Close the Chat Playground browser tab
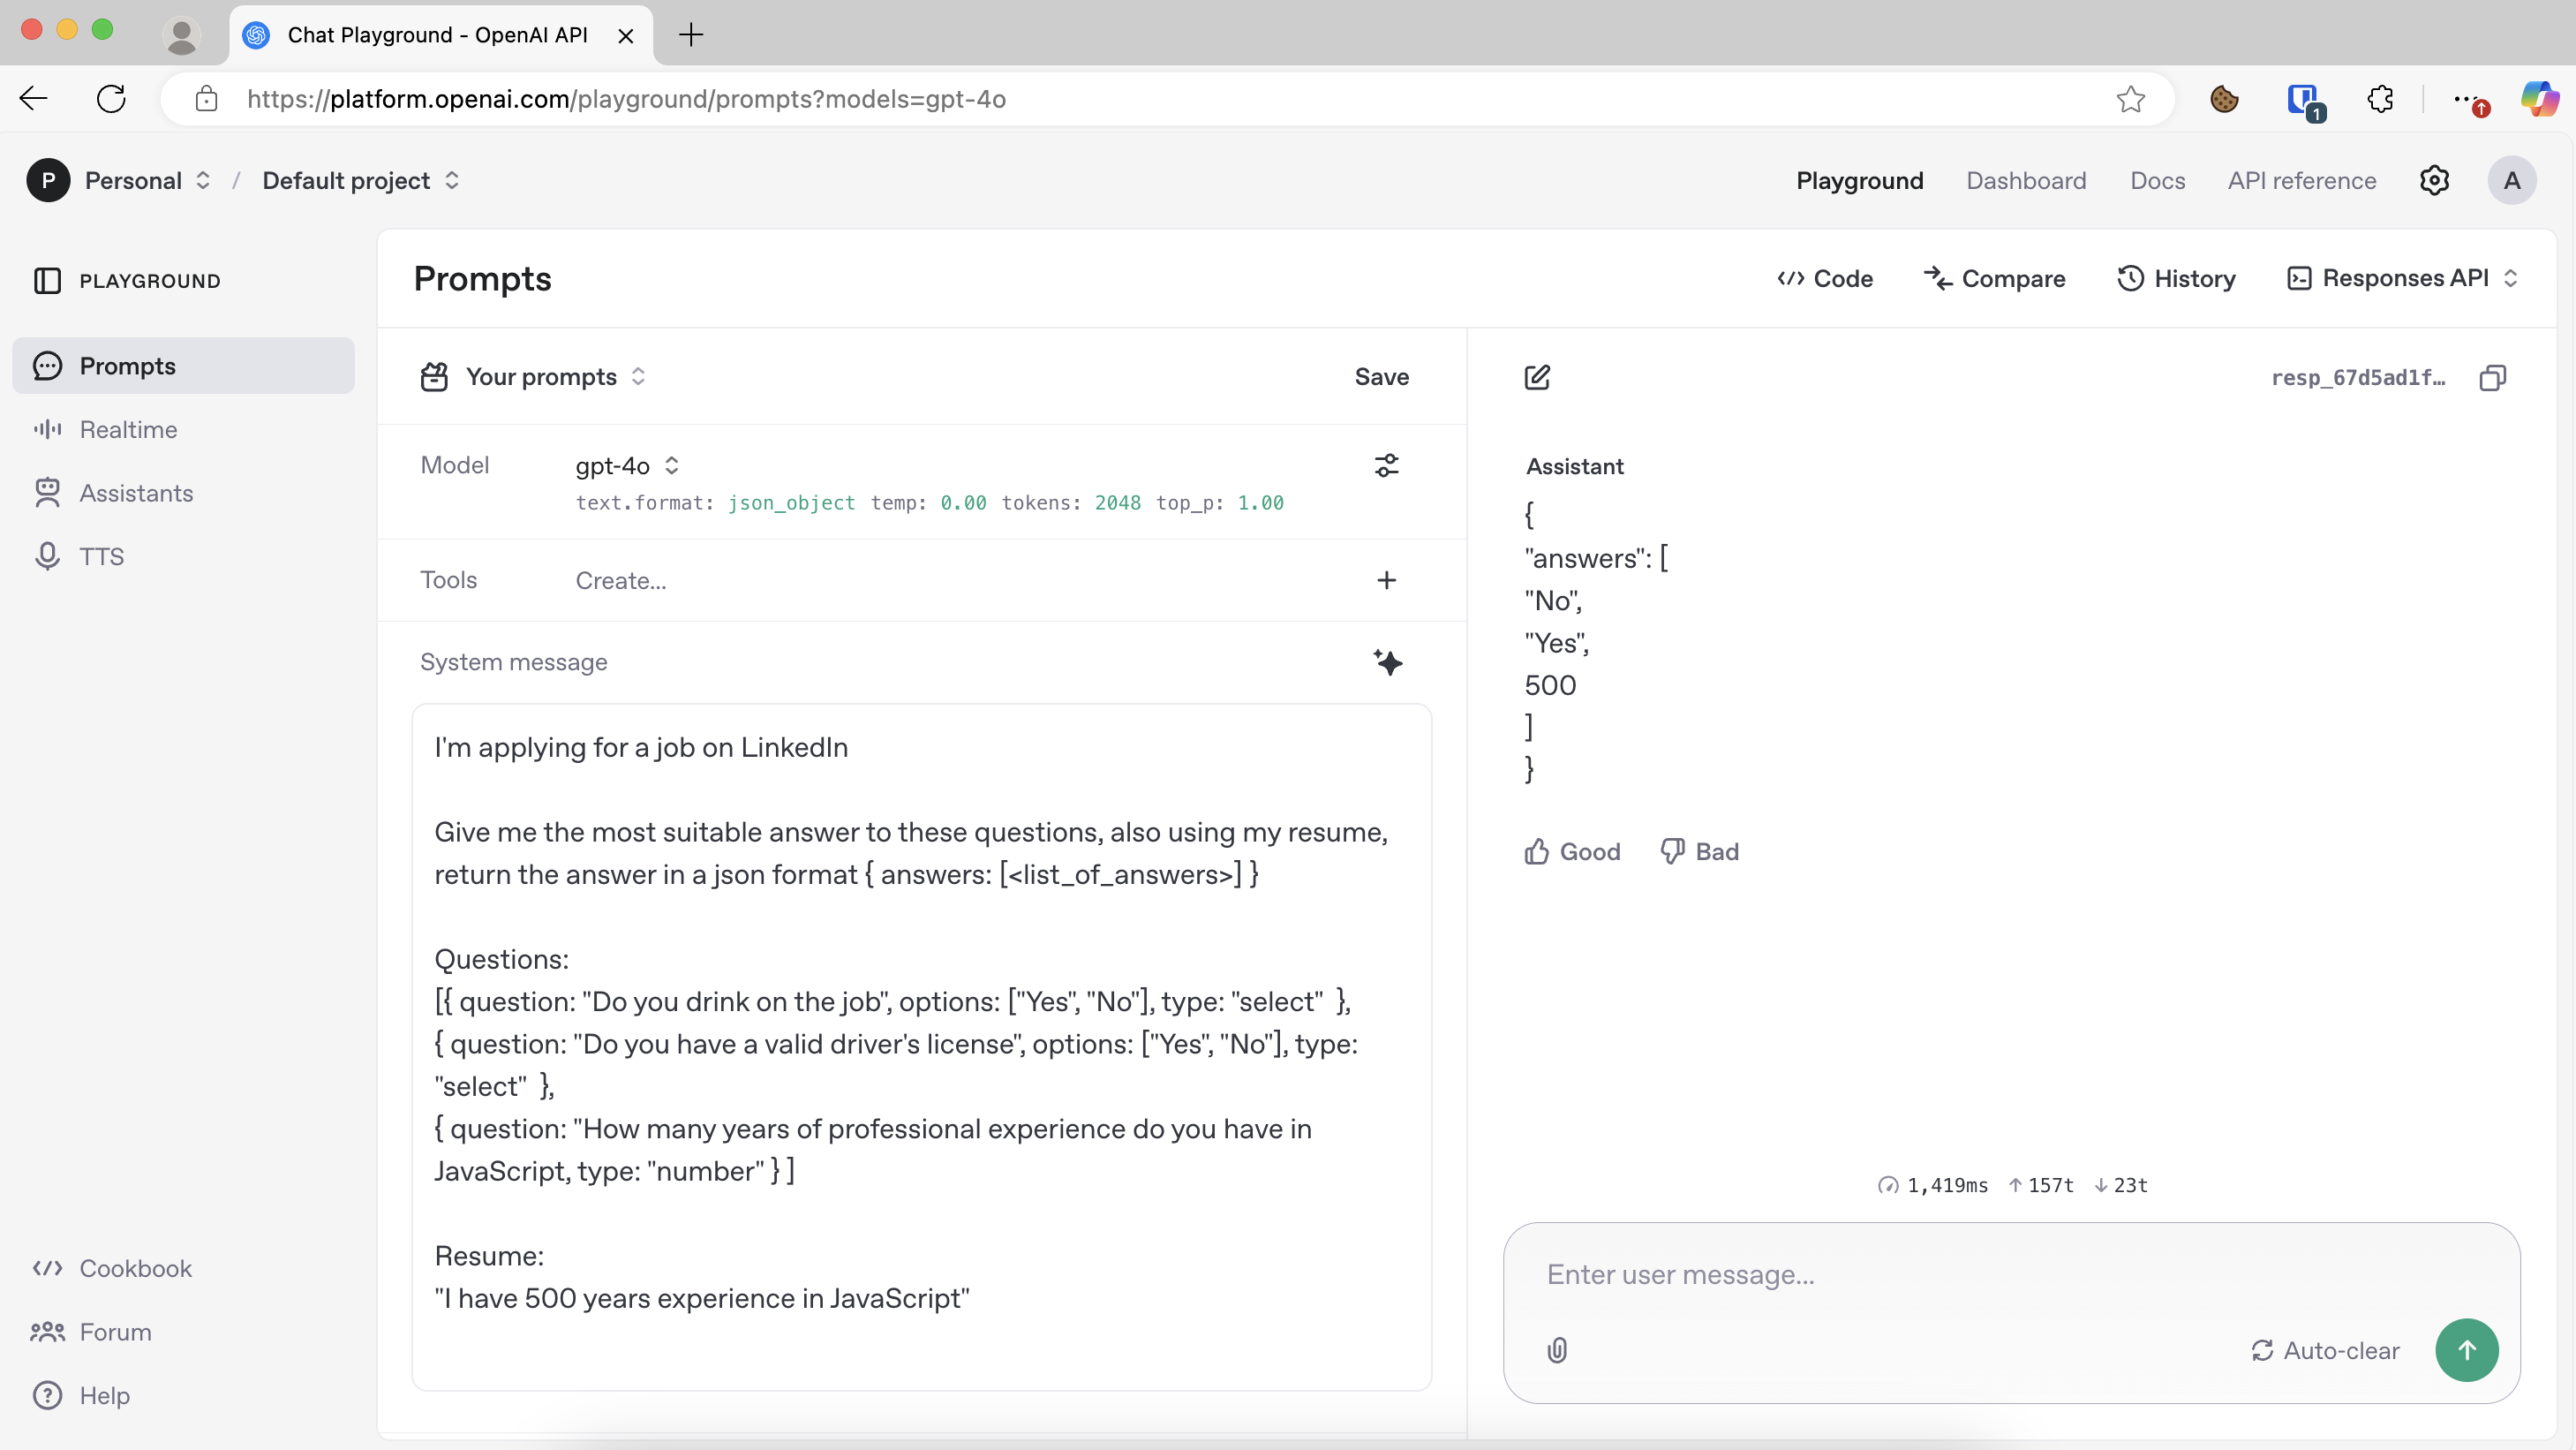Viewport: 2576px width, 1450px height. (x=626, y=36)
